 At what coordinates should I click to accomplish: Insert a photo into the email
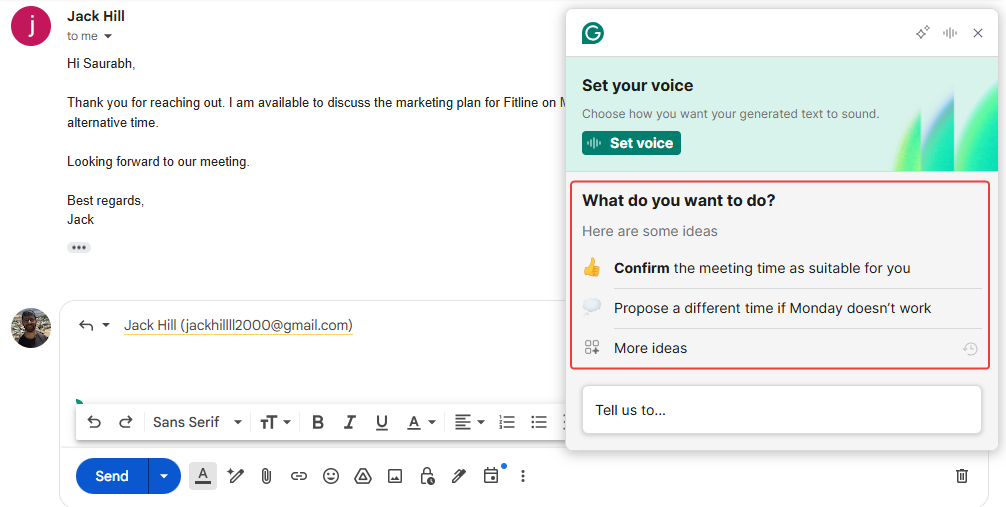[395, 476]
